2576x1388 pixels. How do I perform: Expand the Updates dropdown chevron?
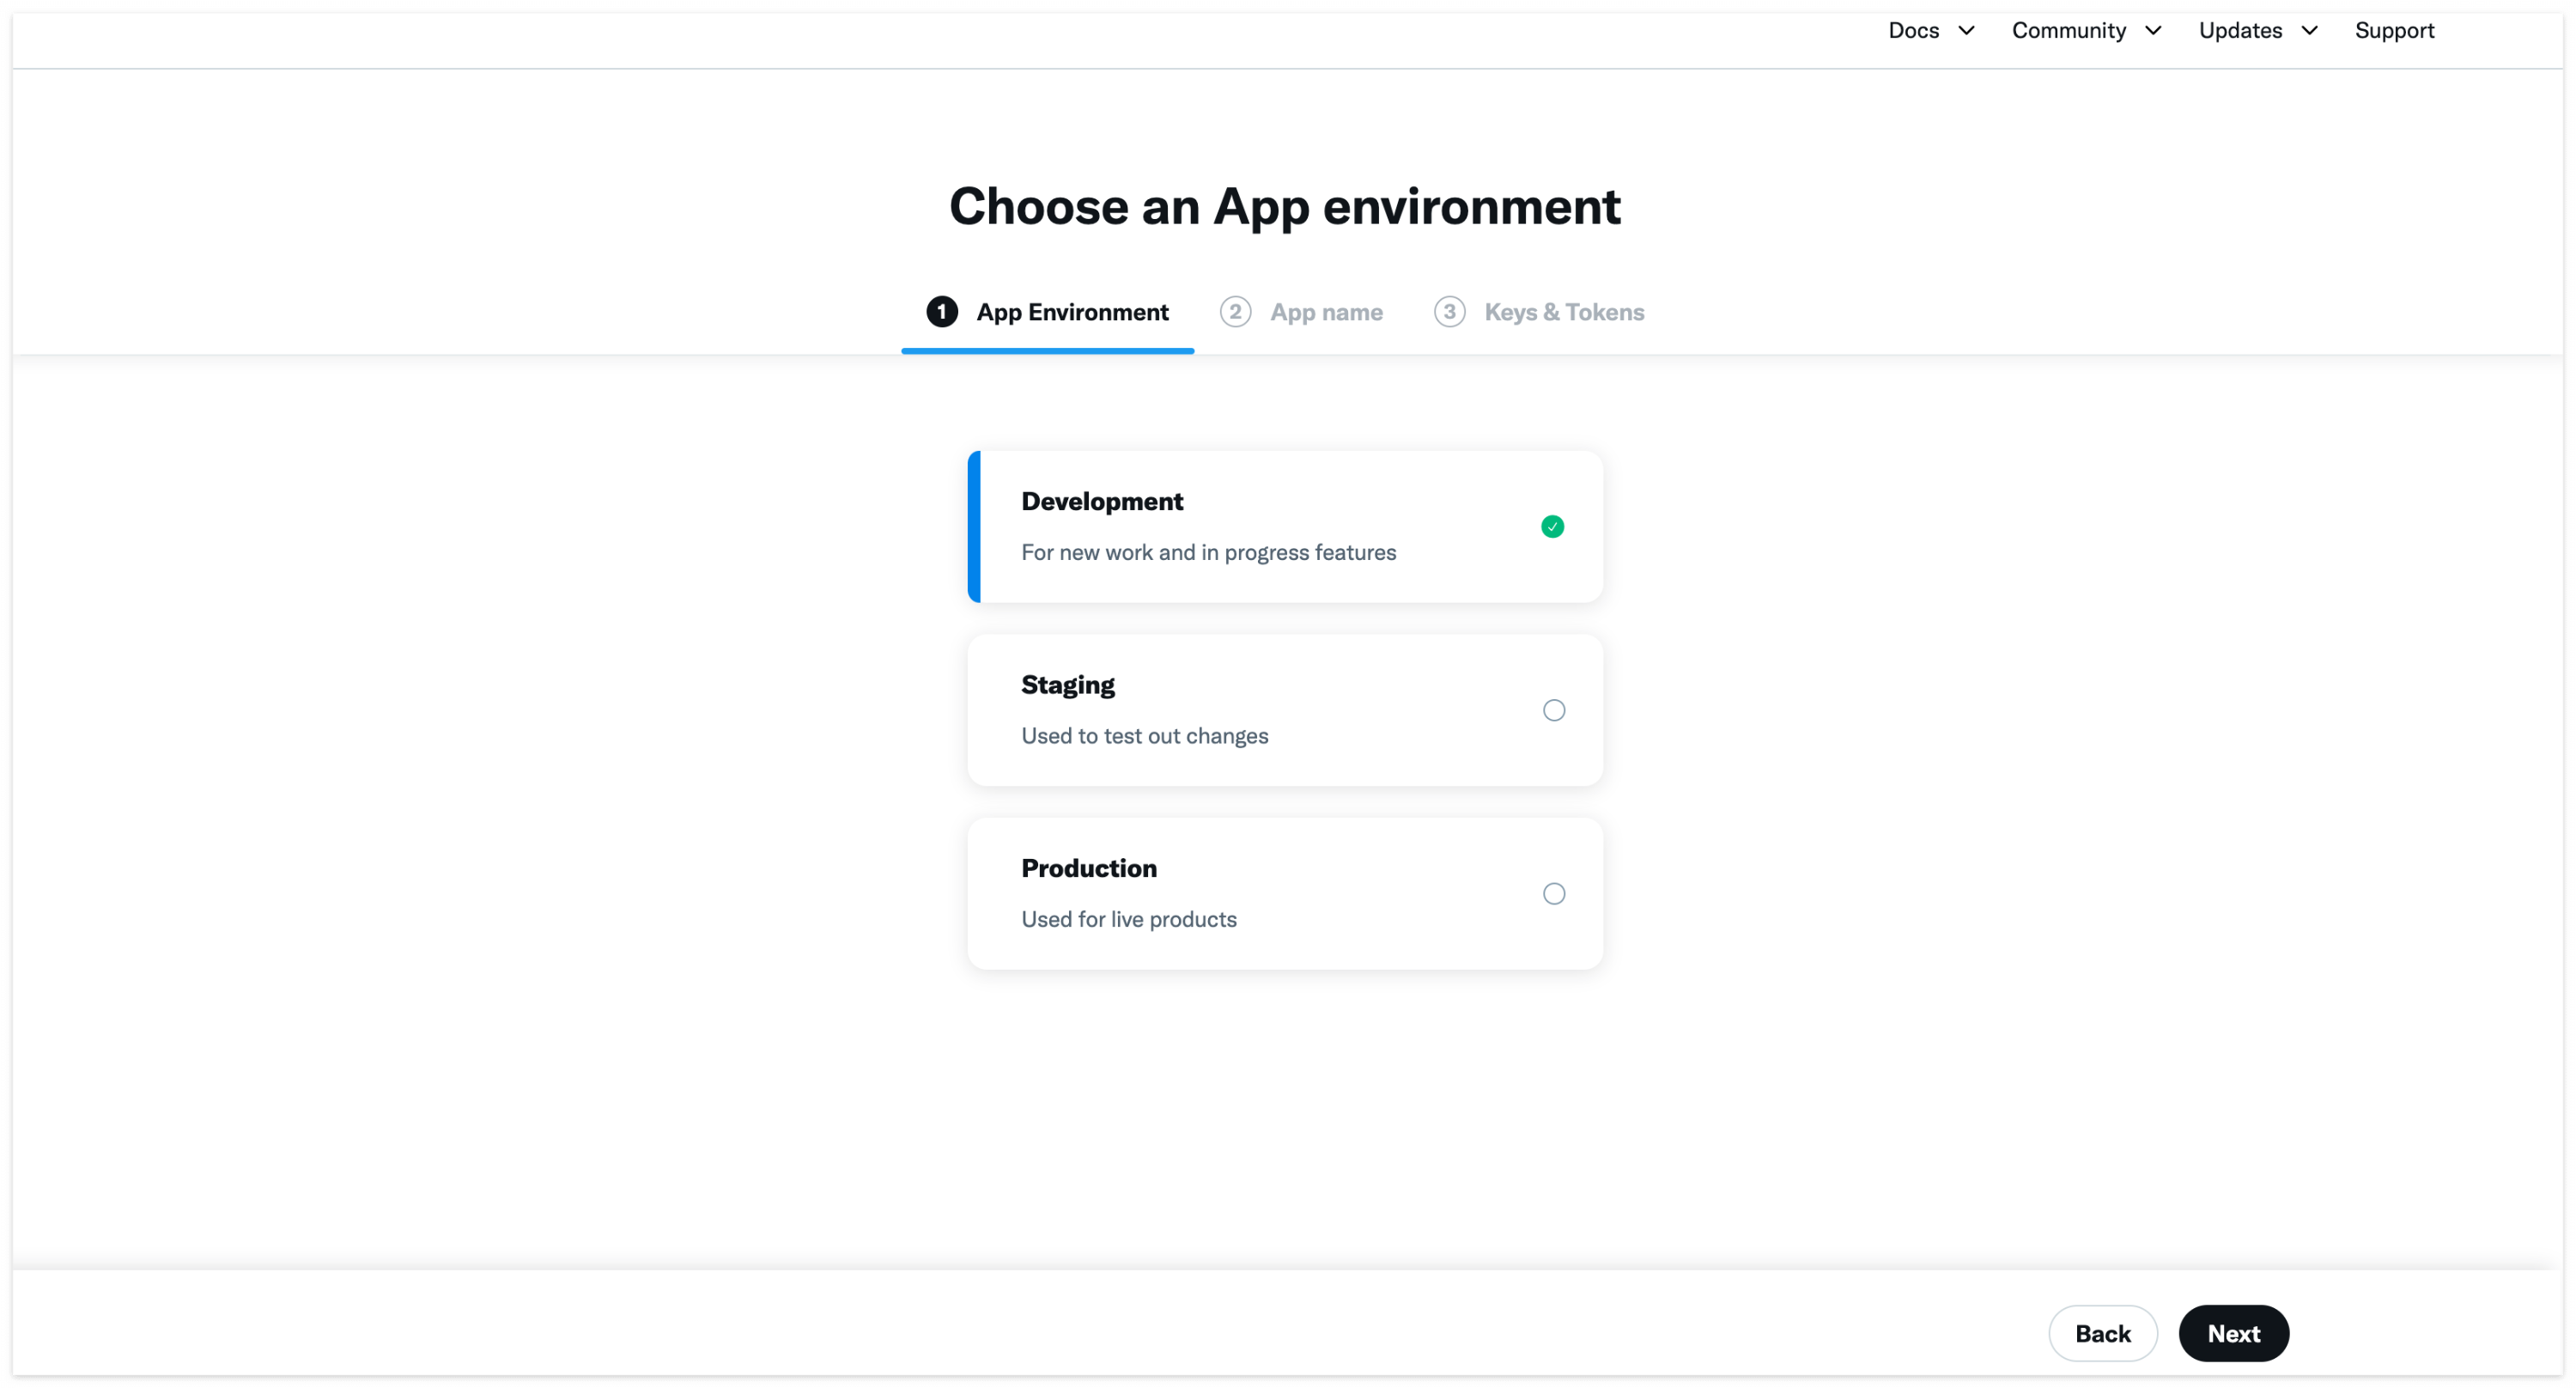coord(2309,31)
